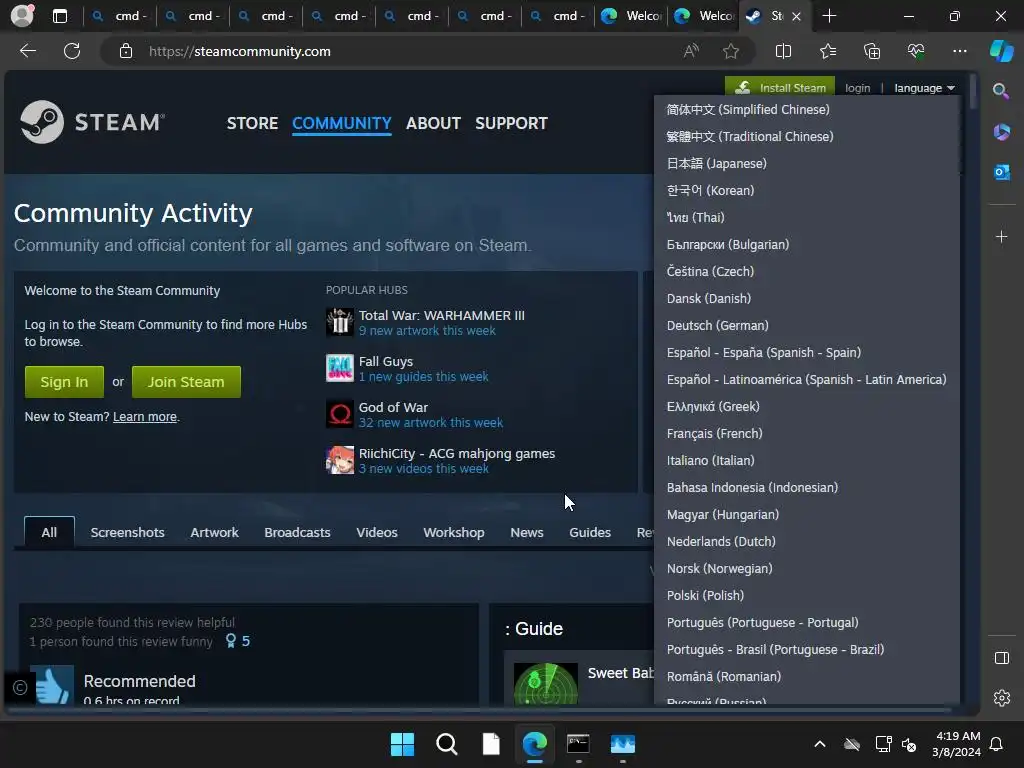Add this page to favorites star
Screen dimensions: 1024x768
tap(731, 51)
